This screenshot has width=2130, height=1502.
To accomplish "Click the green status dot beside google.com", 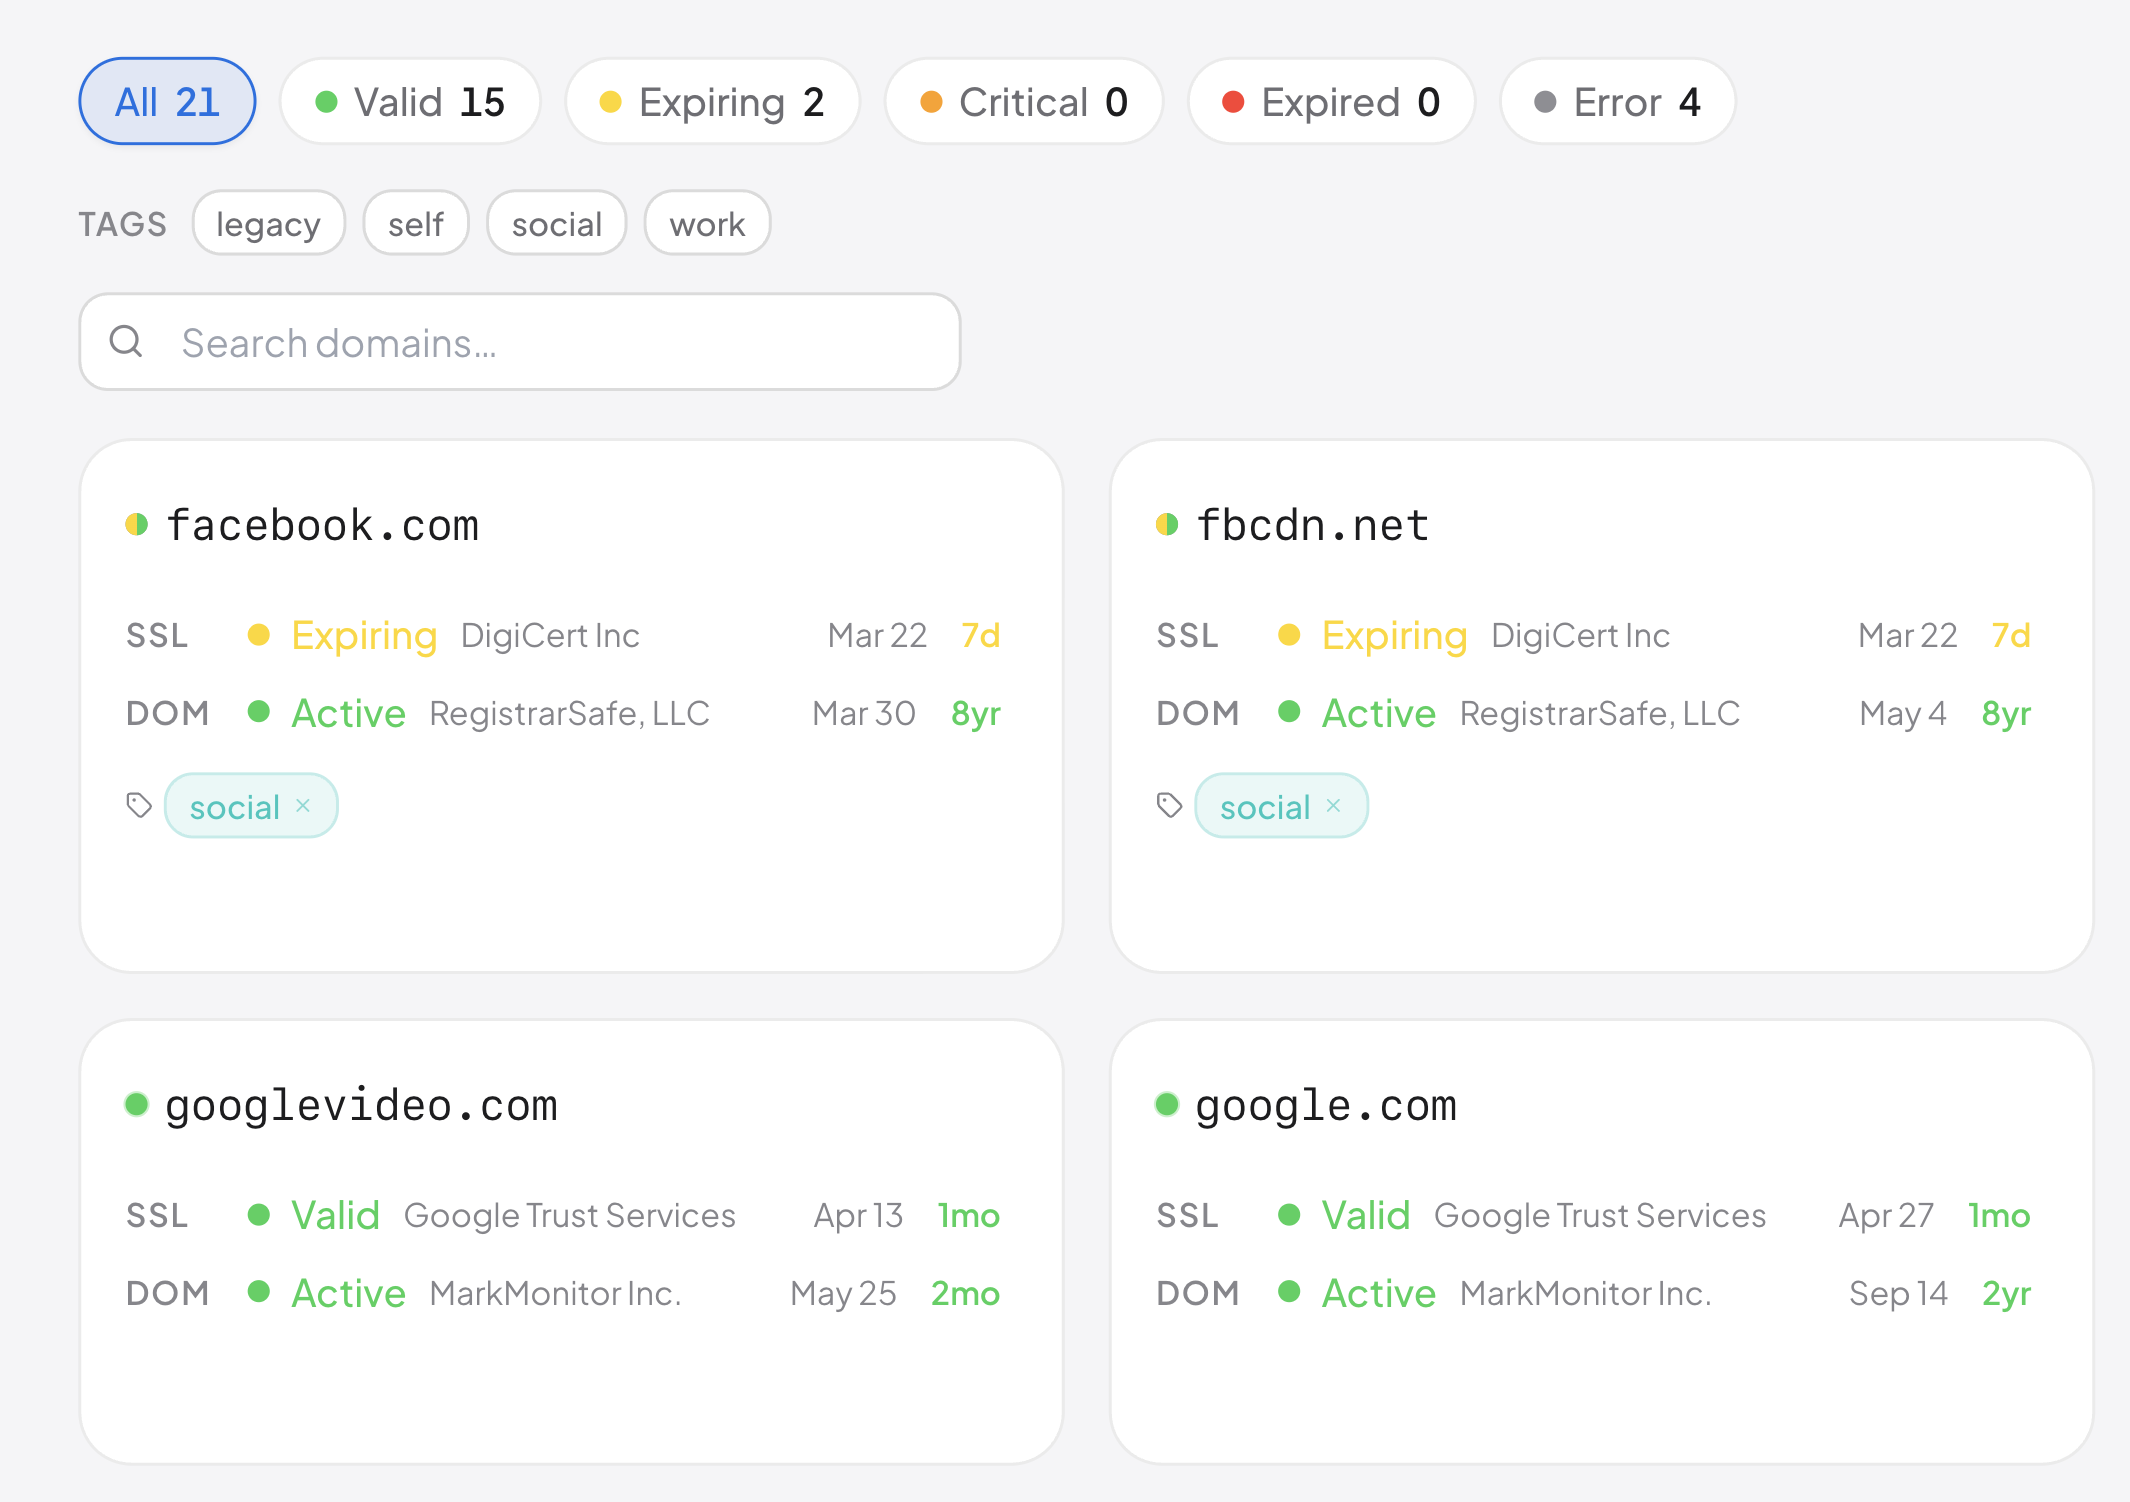I will (x=1168, y=1104).
